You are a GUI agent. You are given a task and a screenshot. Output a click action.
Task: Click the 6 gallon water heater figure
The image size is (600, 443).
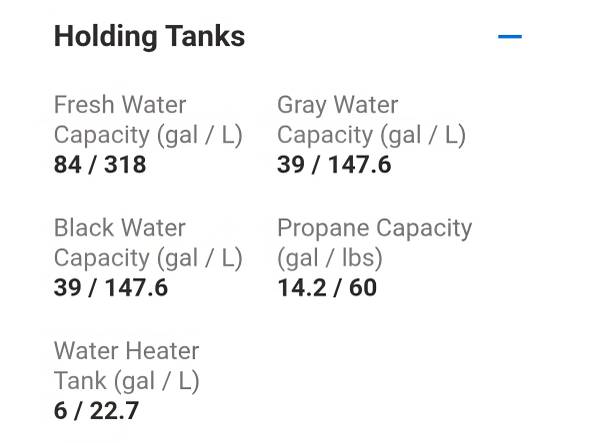[x=60, y=411]
